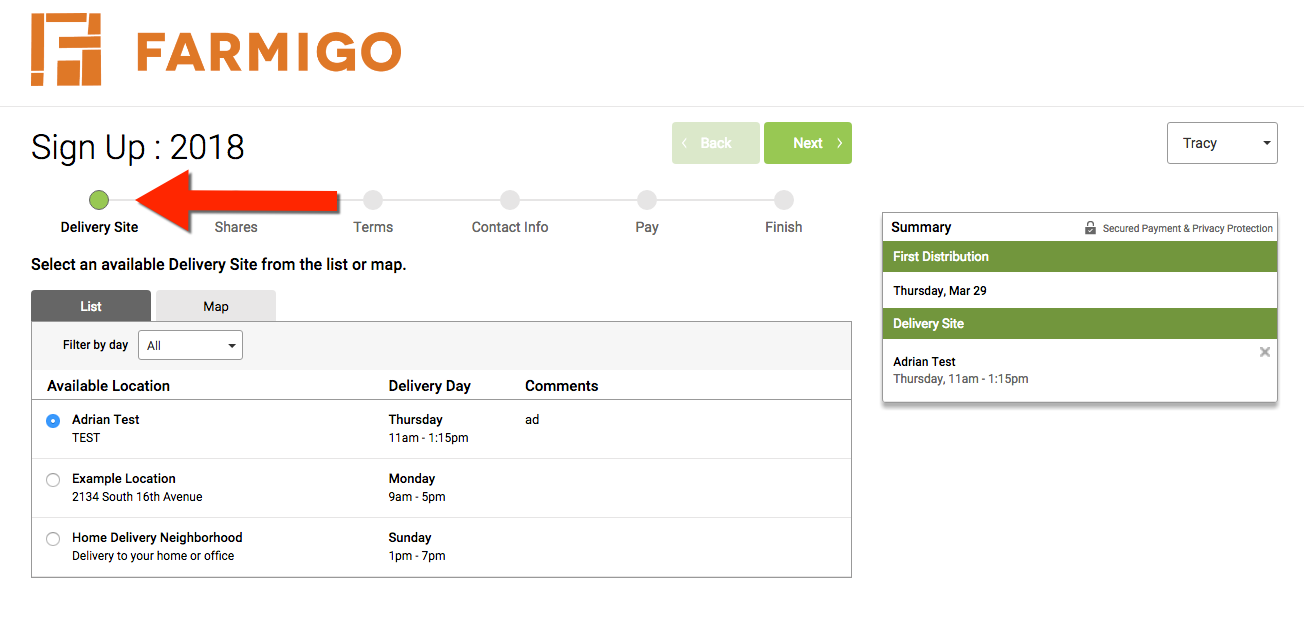This screenshot has height=638, width=1304.
Task: Click the Sunday 1pm - 7pm delivery day
Action: coord(417,546)
